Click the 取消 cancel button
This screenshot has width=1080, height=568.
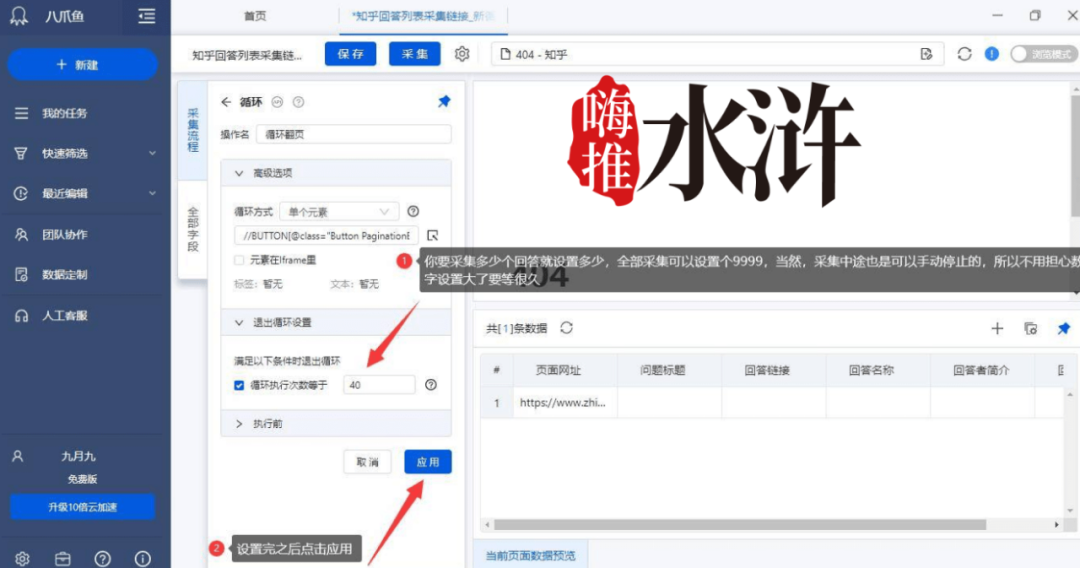tap(367, 462)
